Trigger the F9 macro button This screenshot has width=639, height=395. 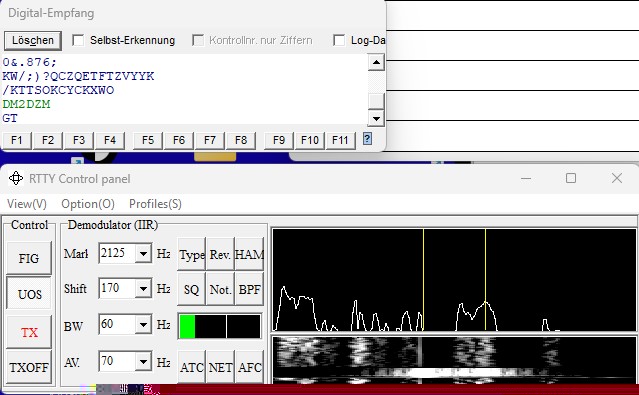(x=279, y=141)
